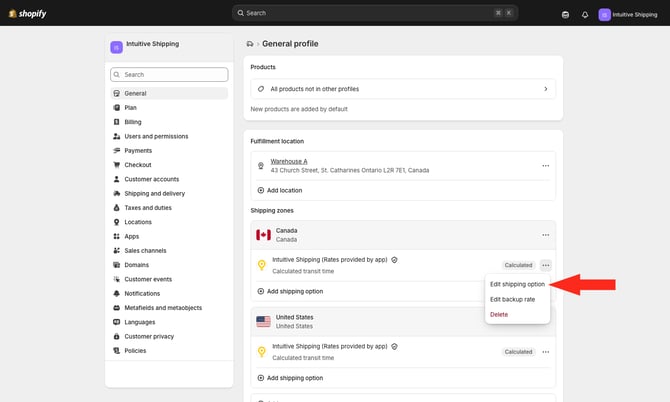Click the top Shopify search bar
The image size is (670, 402).
pos(375,13)
